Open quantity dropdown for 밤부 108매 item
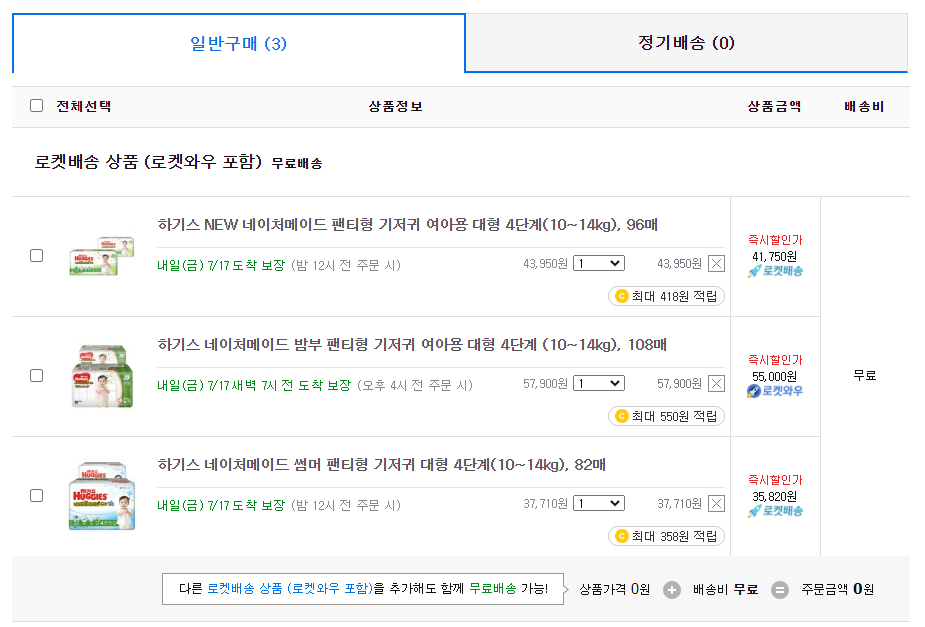Image resolution: width=925 pixels, height=627 pixels. (599, 383)
